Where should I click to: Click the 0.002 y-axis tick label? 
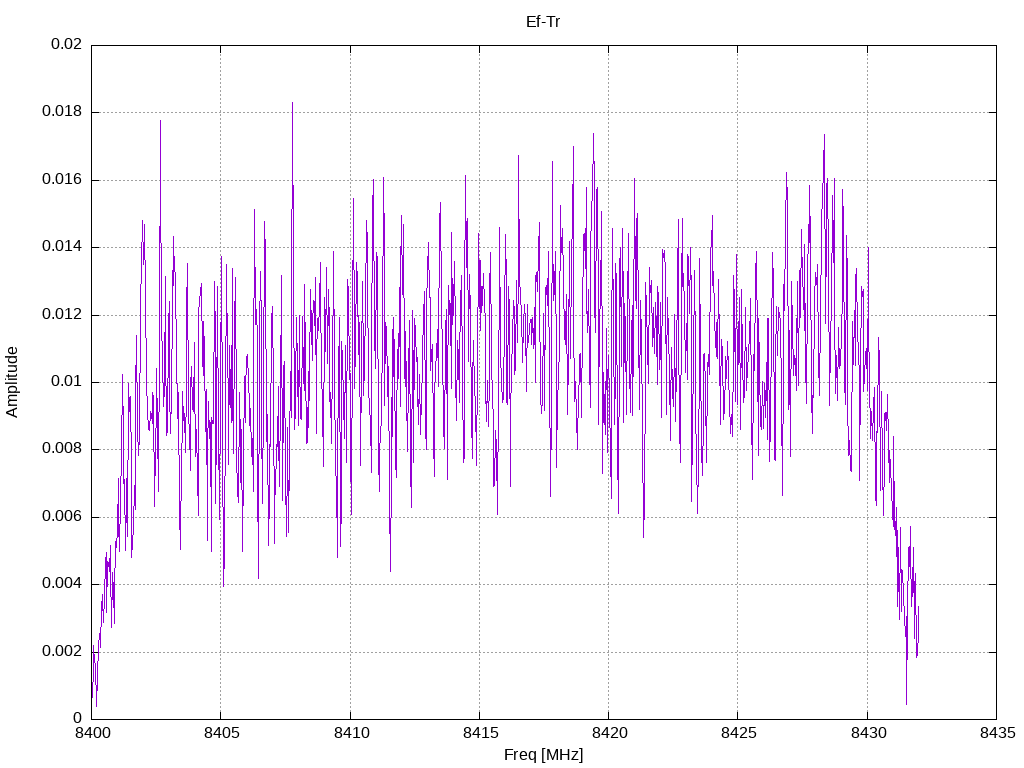tap(62, 651)
